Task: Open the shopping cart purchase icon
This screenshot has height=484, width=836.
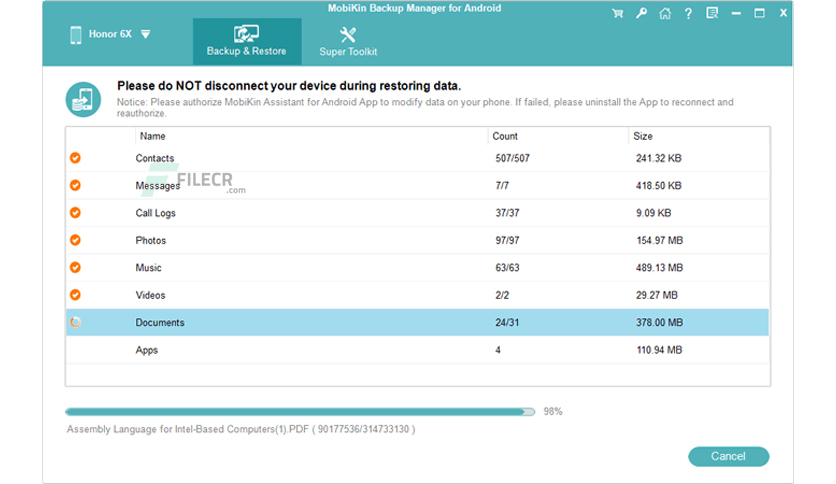Action: click(617, 13)
